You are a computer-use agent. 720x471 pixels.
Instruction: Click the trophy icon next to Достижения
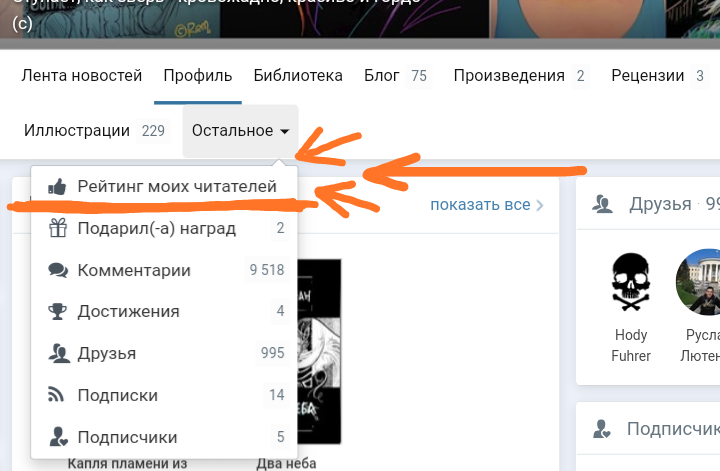click(58, 312)
